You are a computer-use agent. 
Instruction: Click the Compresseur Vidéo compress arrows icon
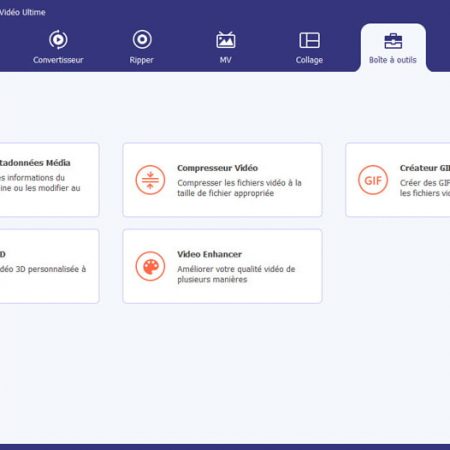pos(150,180)
